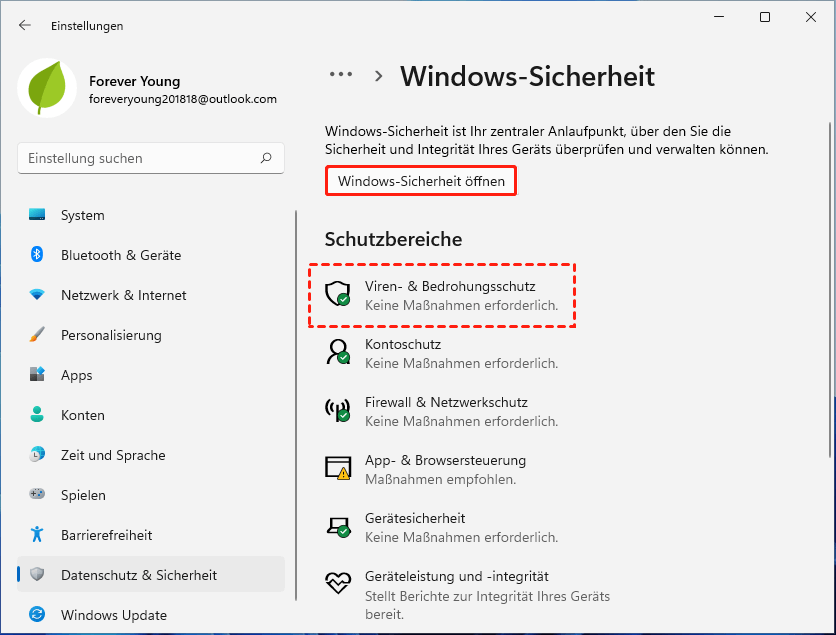The width and height of the screenshot is (836, 635).
Task: Click the Gerätesicherheit laptop icon
Action: pos(337,525)
